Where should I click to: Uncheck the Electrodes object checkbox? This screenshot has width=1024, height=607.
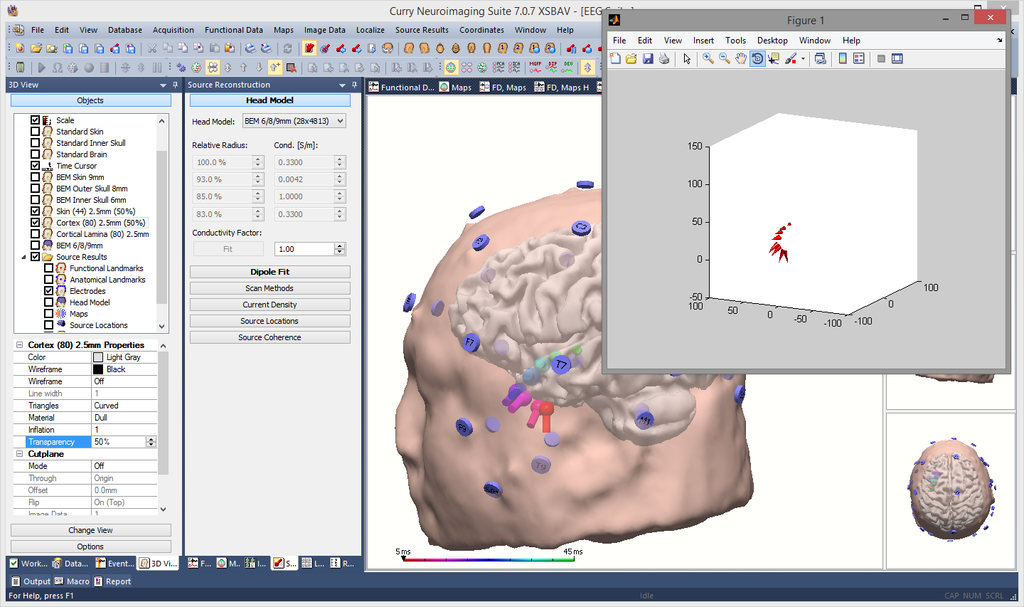49,291
